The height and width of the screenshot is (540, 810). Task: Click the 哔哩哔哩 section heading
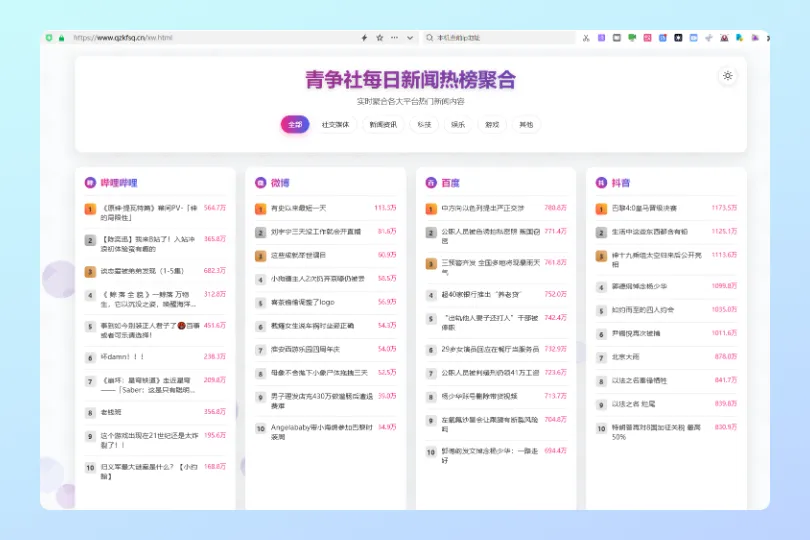pos(119,183)
